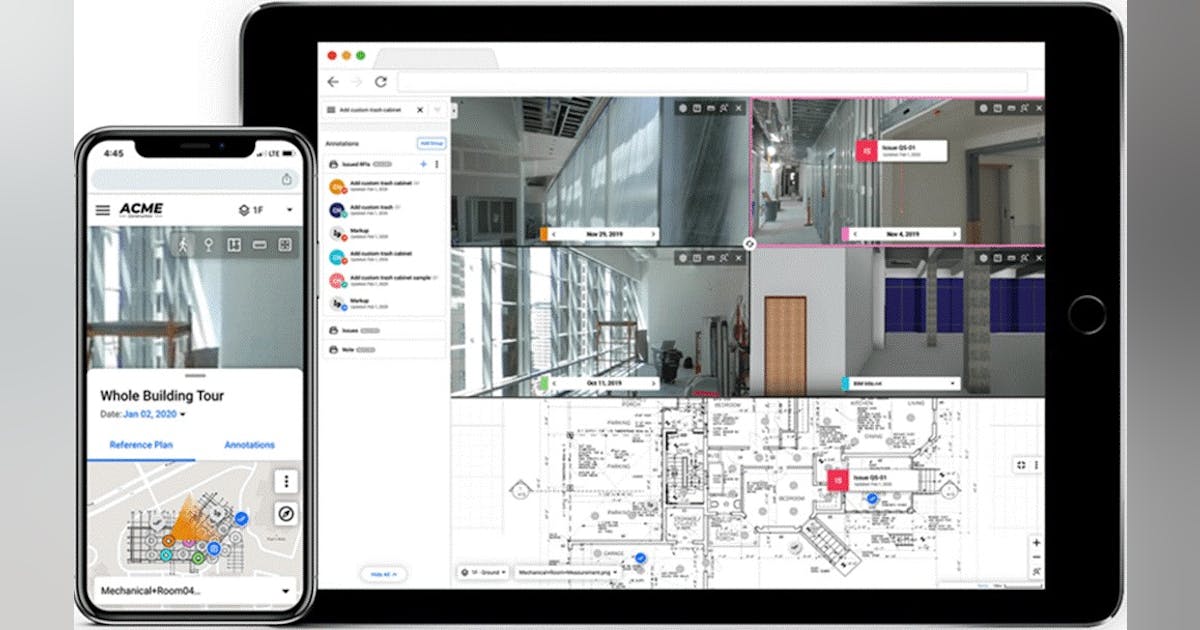Tap the compass icon on the phone map
The image size is (1200, 630).
[288, 514]
